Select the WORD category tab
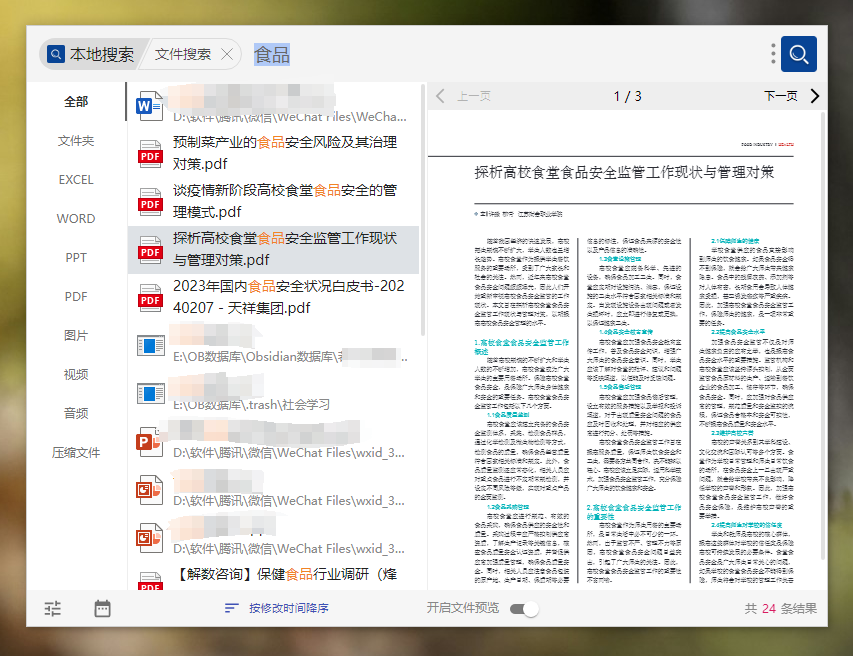 point(76,219)
